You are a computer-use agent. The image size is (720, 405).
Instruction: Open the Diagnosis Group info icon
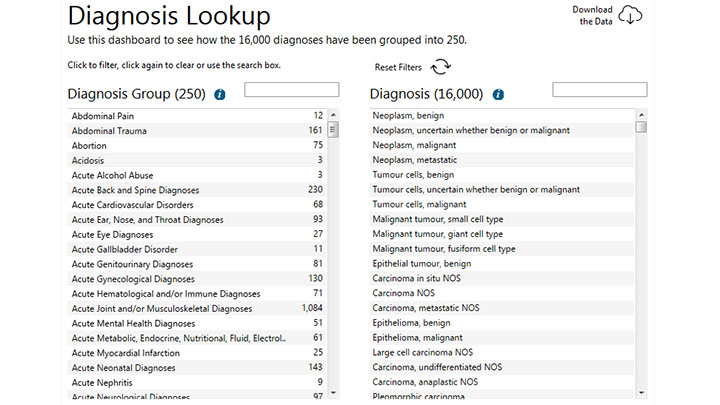[x=220, y=95]
